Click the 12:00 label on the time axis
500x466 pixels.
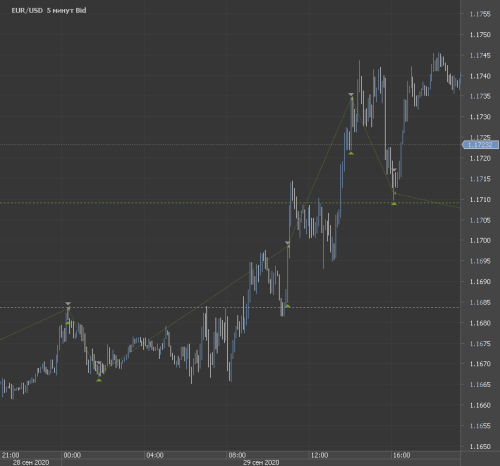pyautogui.click(x=319, y=455)
